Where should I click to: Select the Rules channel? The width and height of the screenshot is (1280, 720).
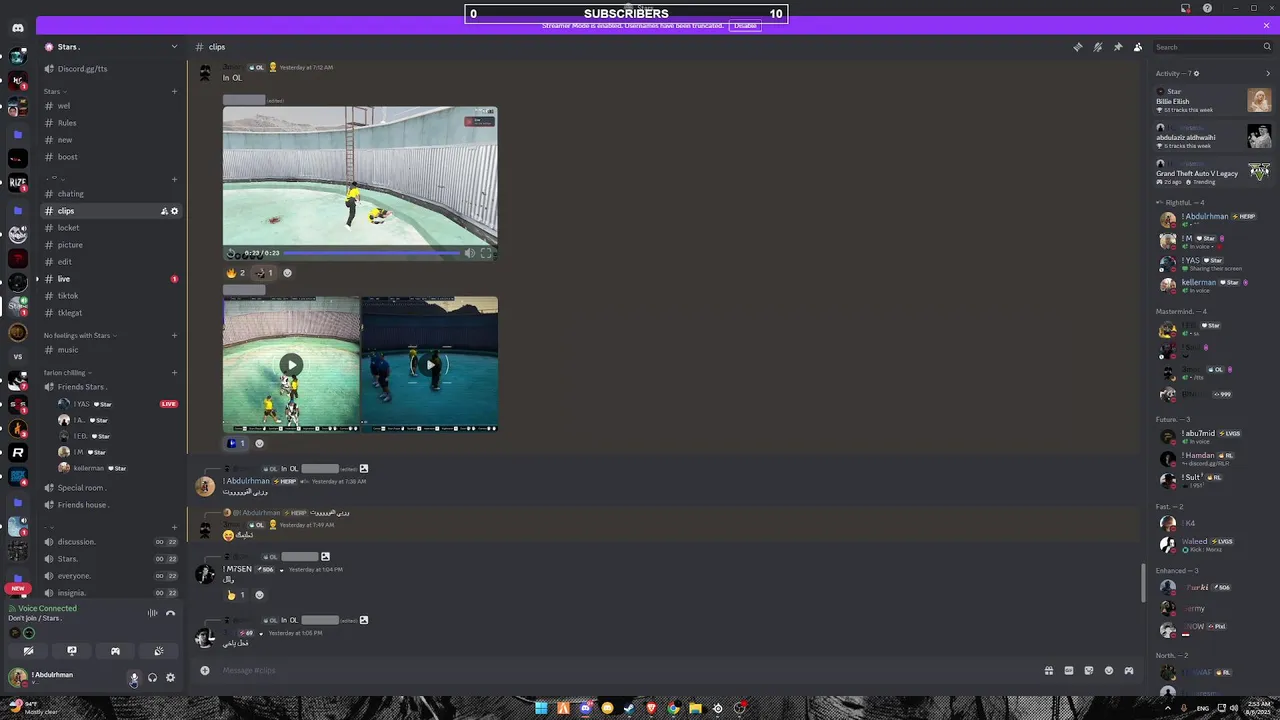tap(110, 123)
